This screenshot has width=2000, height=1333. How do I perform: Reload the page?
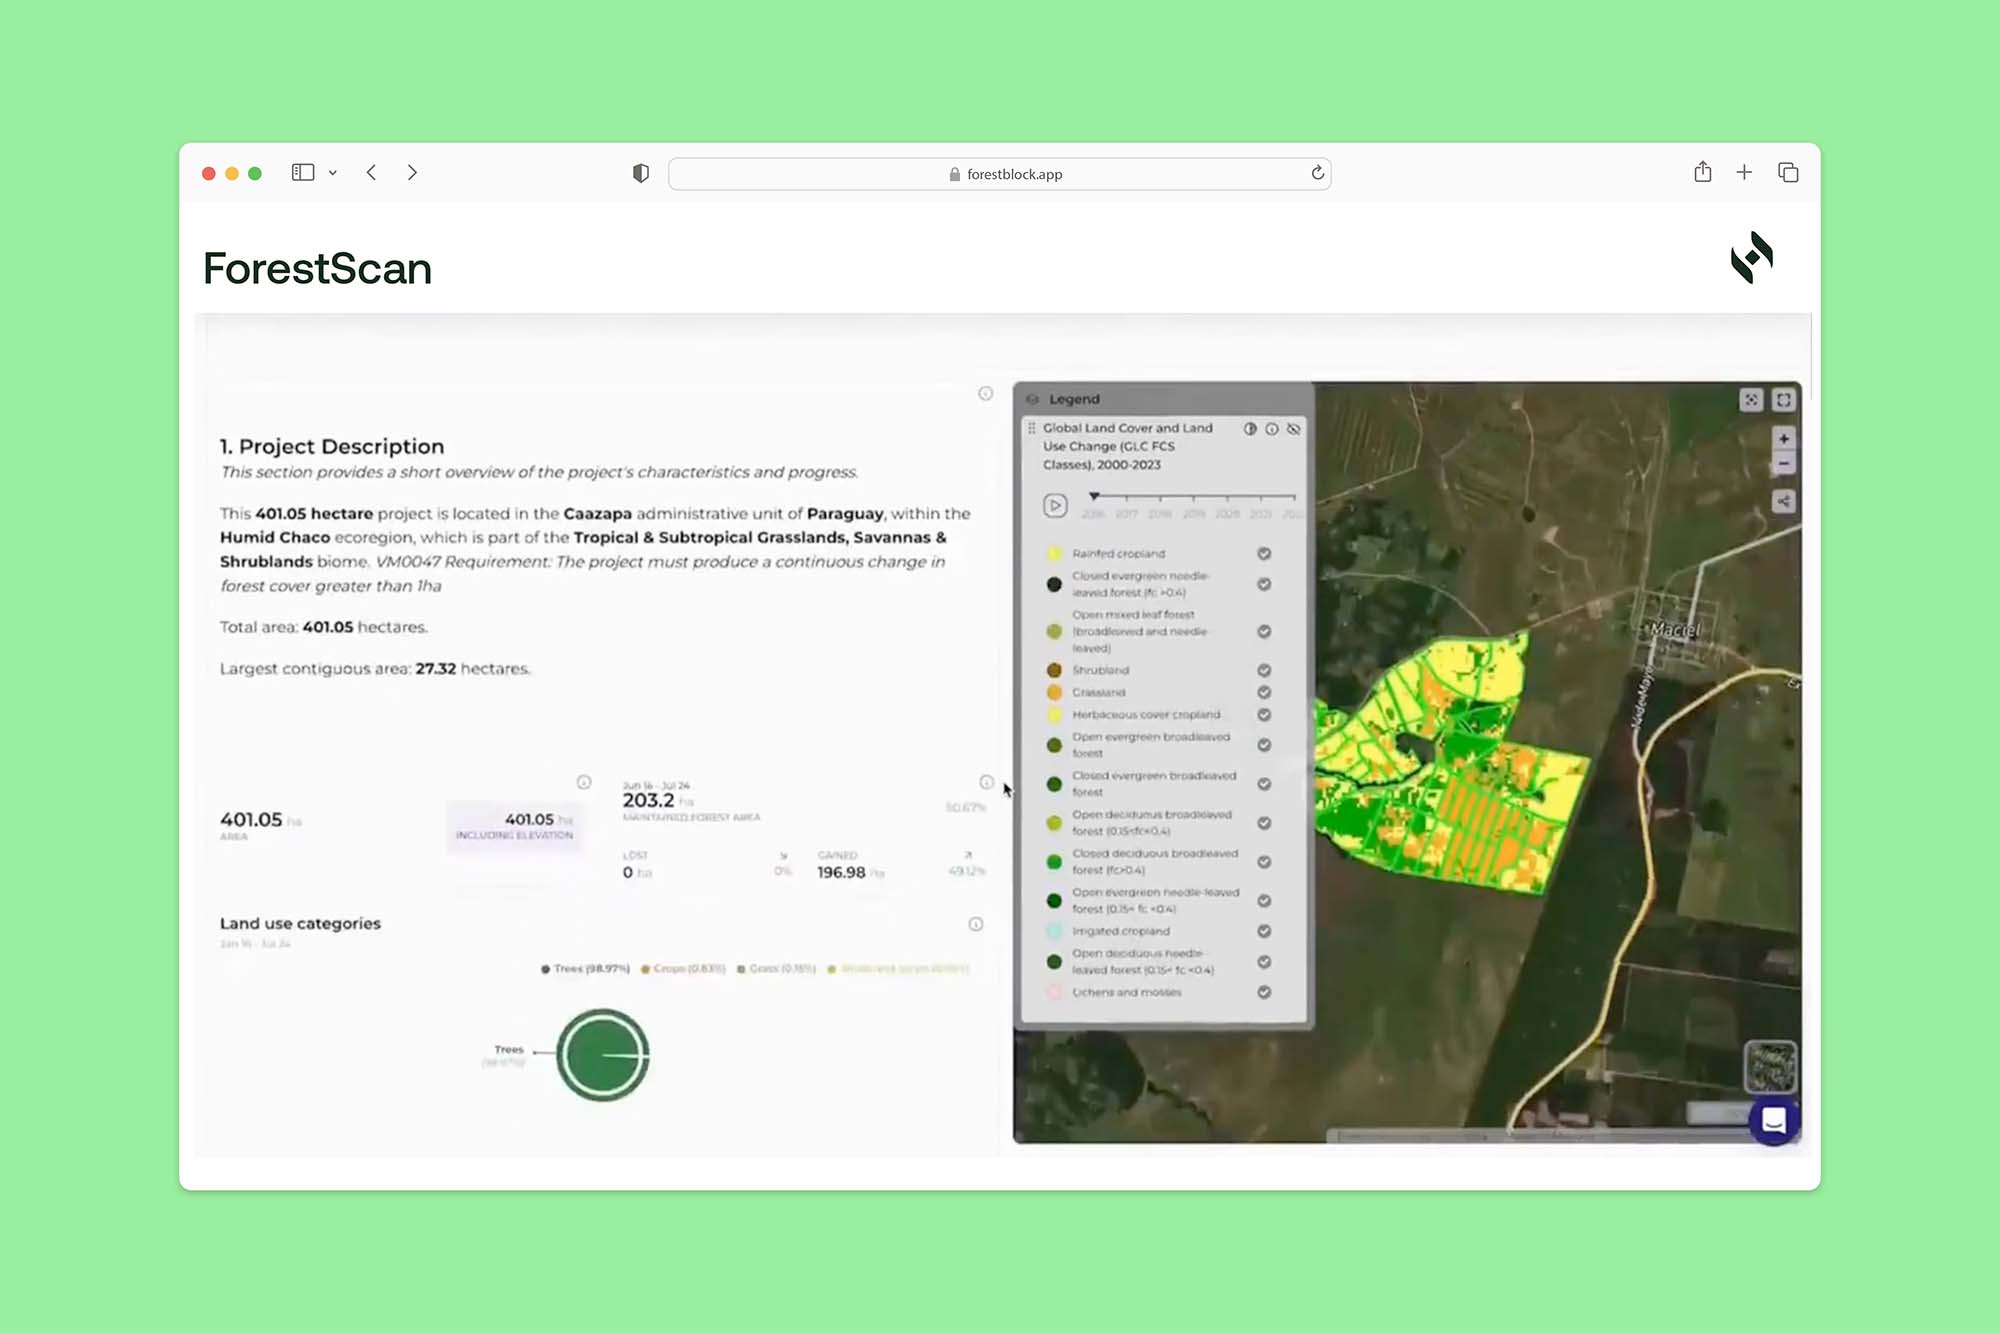(1318, 173)
